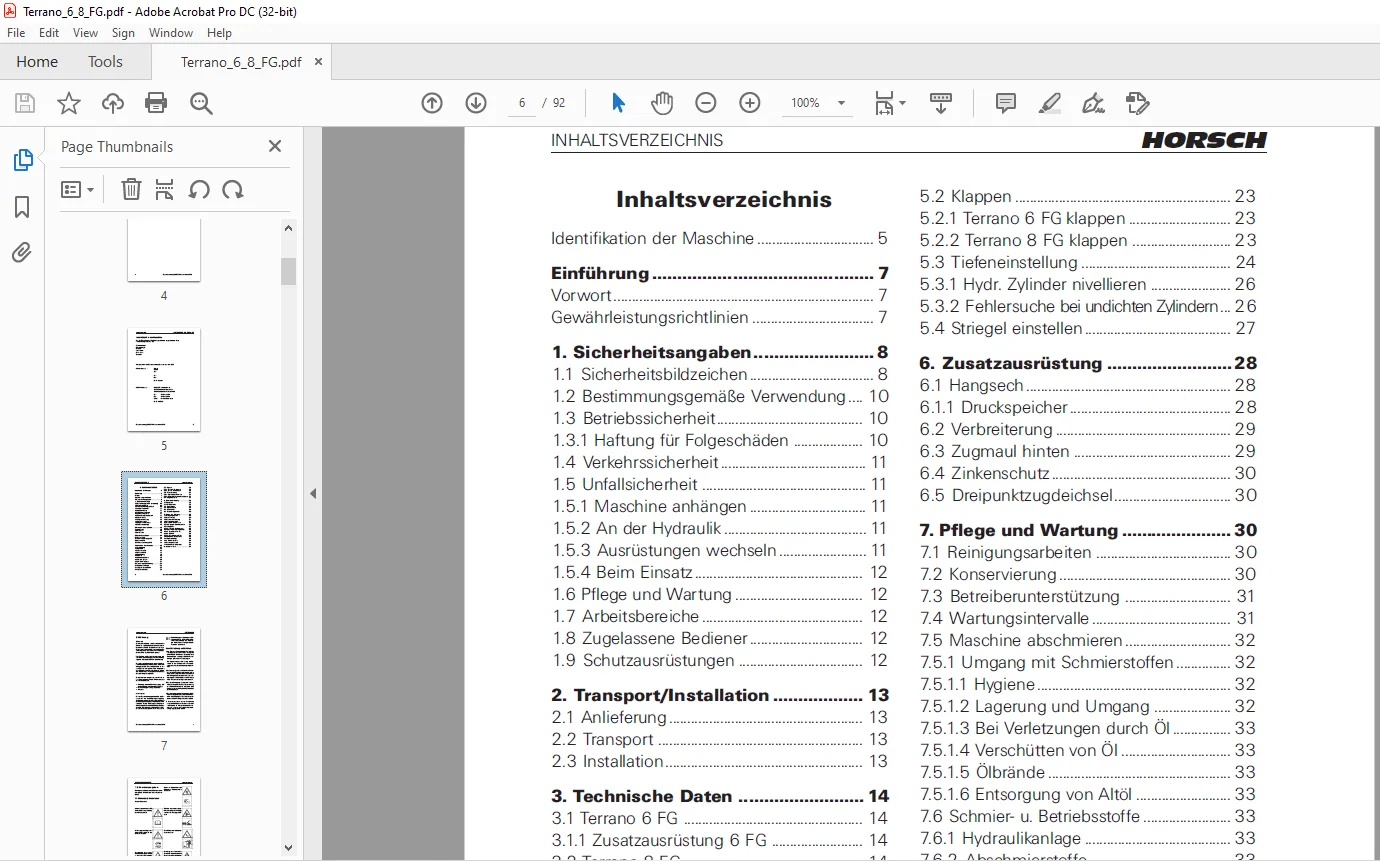The height and width of the screenshot is (861, 1380).
Task: Rotate page counterclockwise icon
Action: (199, 189)
